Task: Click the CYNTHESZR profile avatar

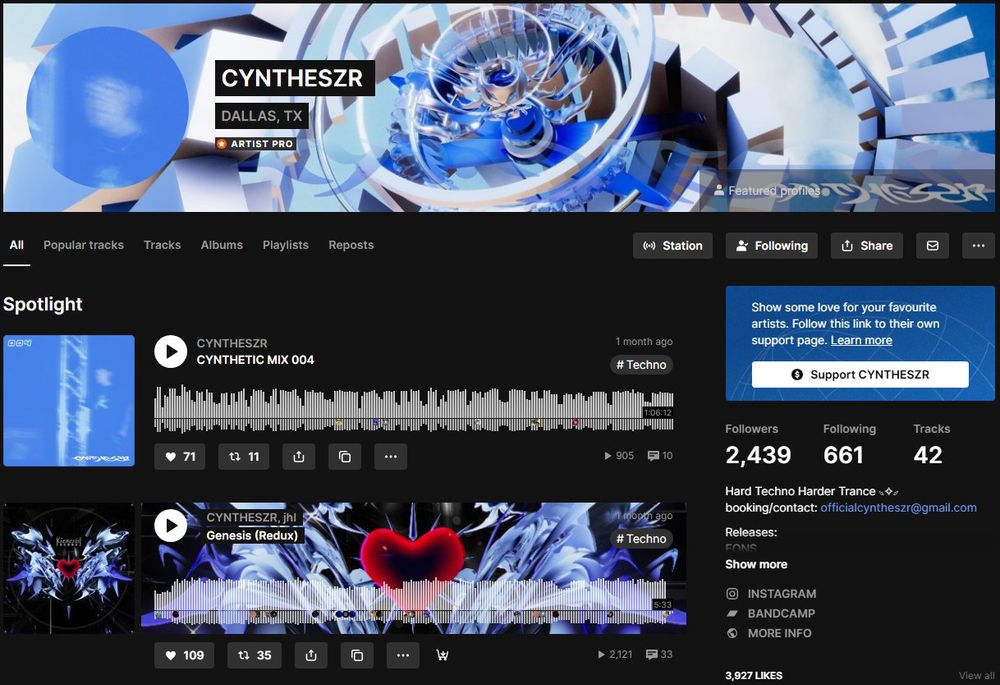Action: tap(108, 107)
